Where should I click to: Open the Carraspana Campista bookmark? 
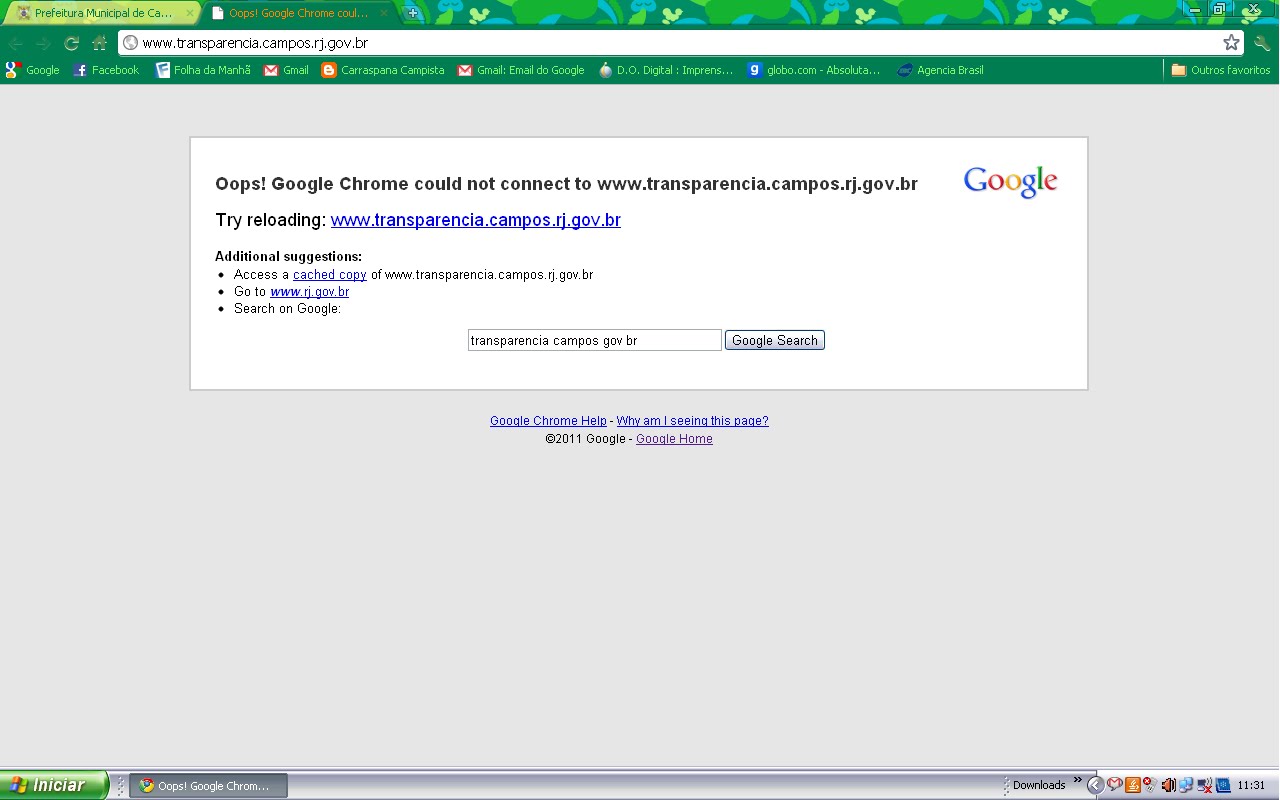383,70
